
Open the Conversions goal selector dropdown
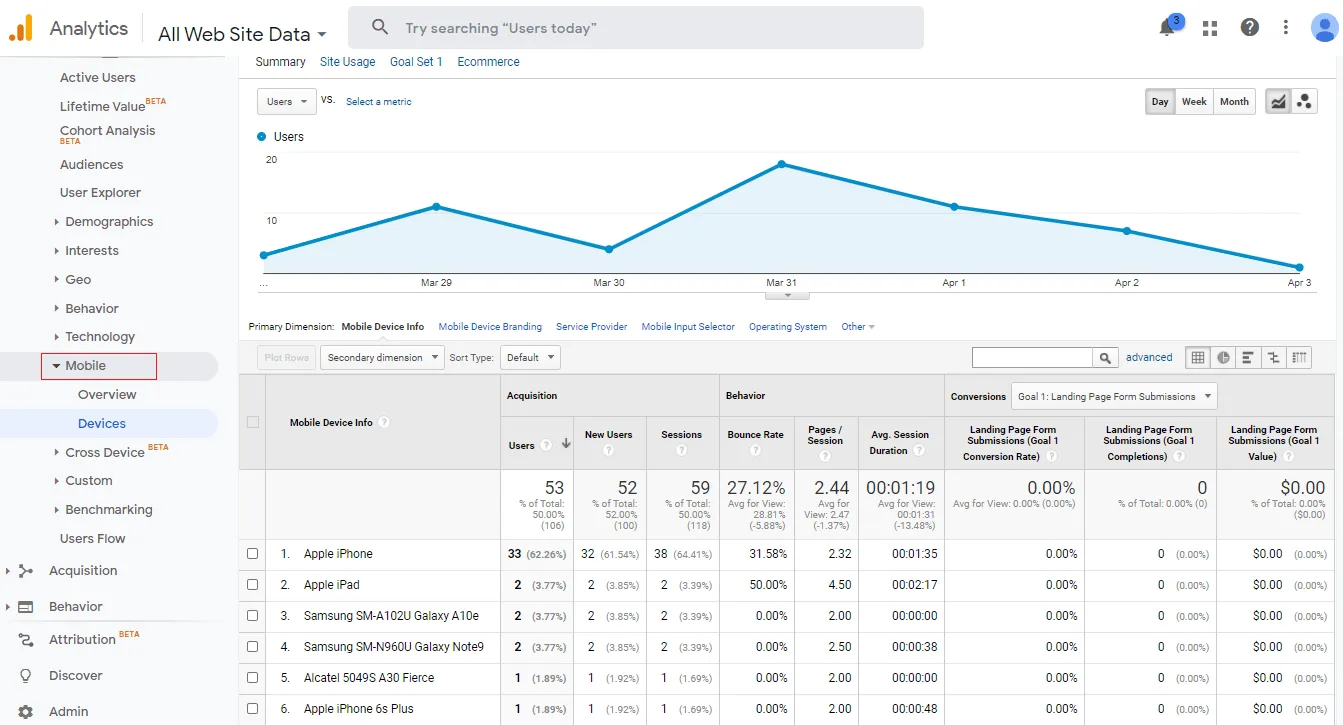(1113, 396)
